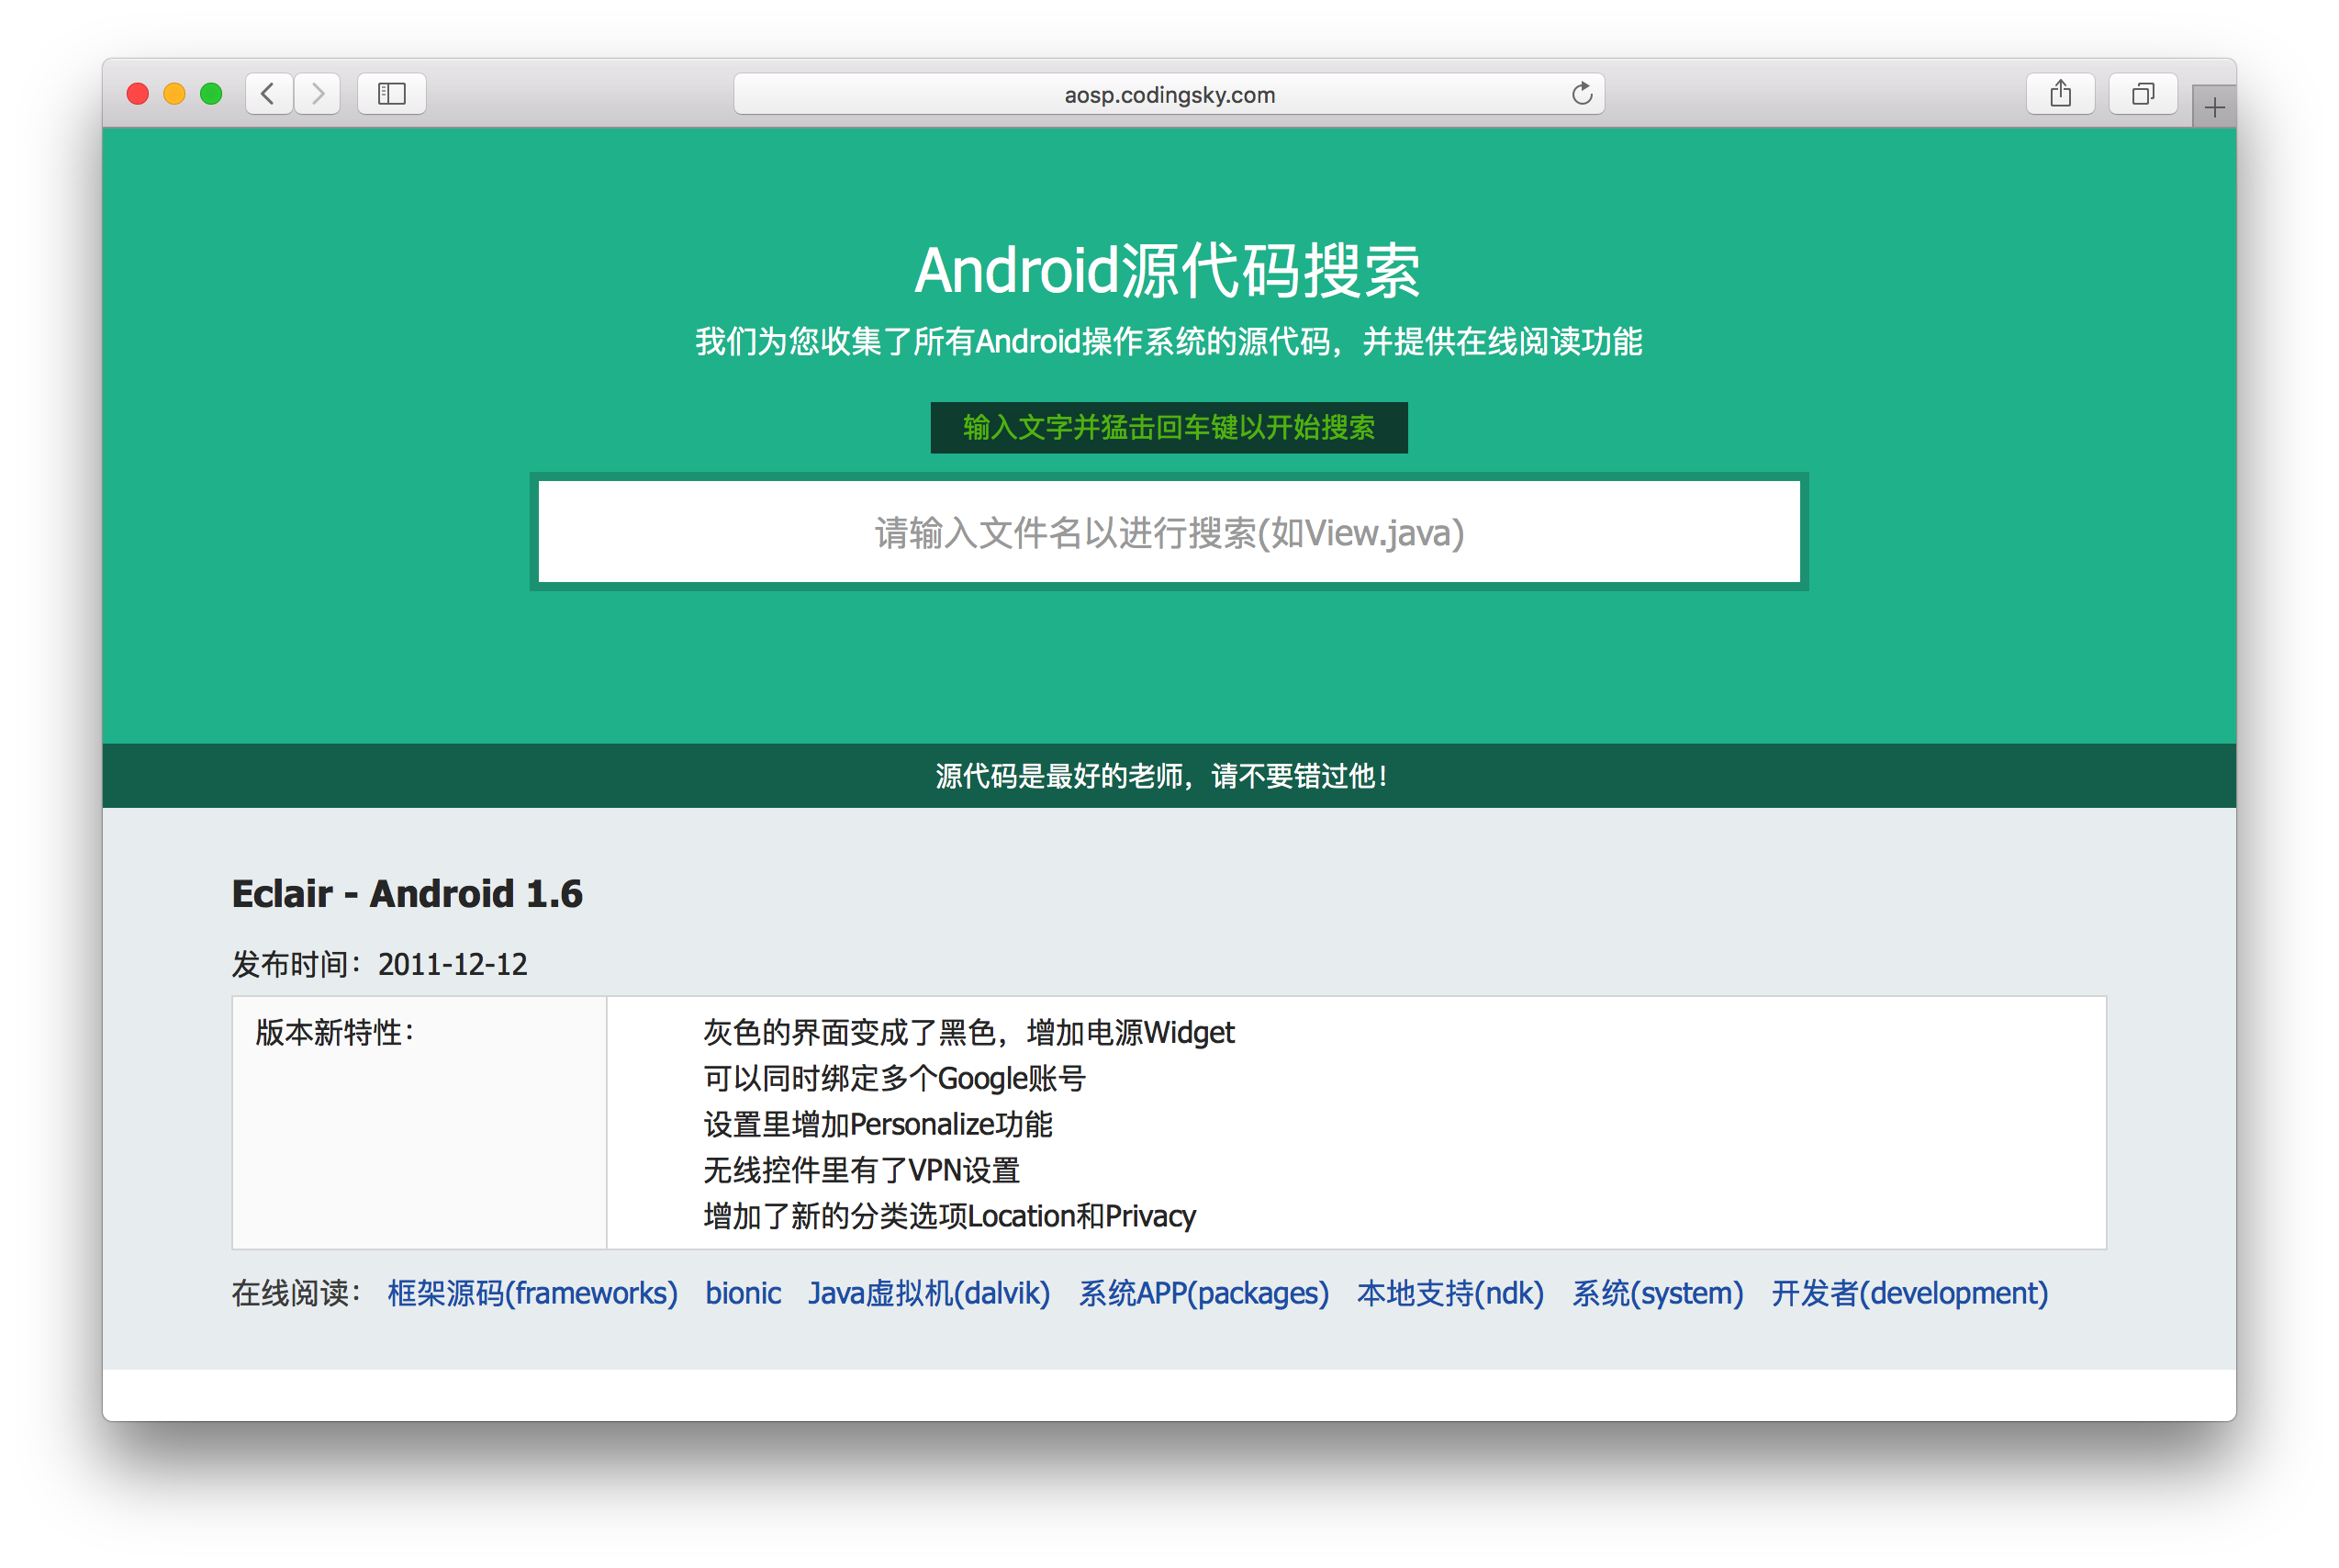Click the browser forward arrow button
The width and height of the screenshot is (2339, 1568).
[x=318, y=94]
